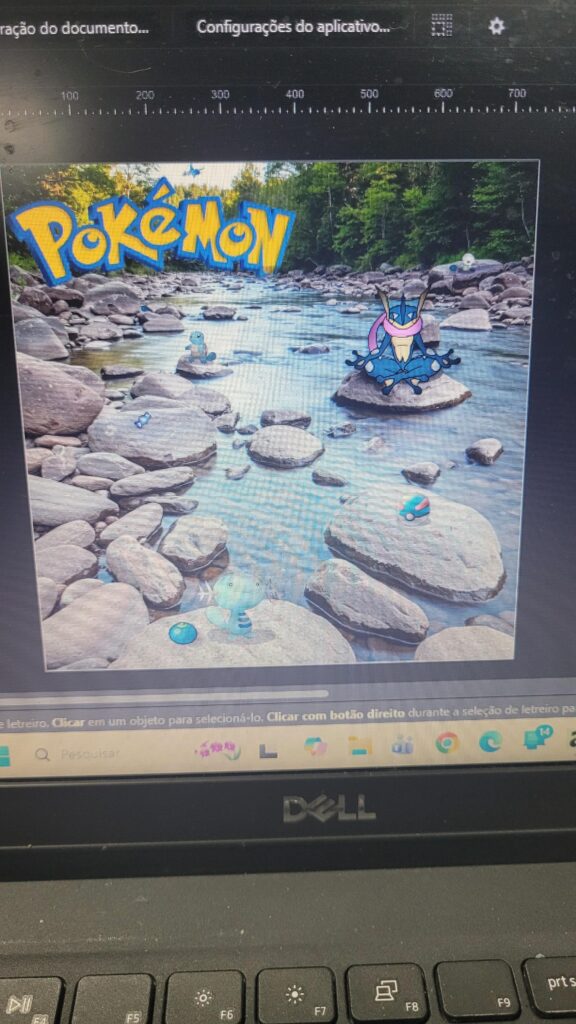Launch Microsoft Edge from the taskbar
The height and width of the screenshot is (1024, 576).
490,741
